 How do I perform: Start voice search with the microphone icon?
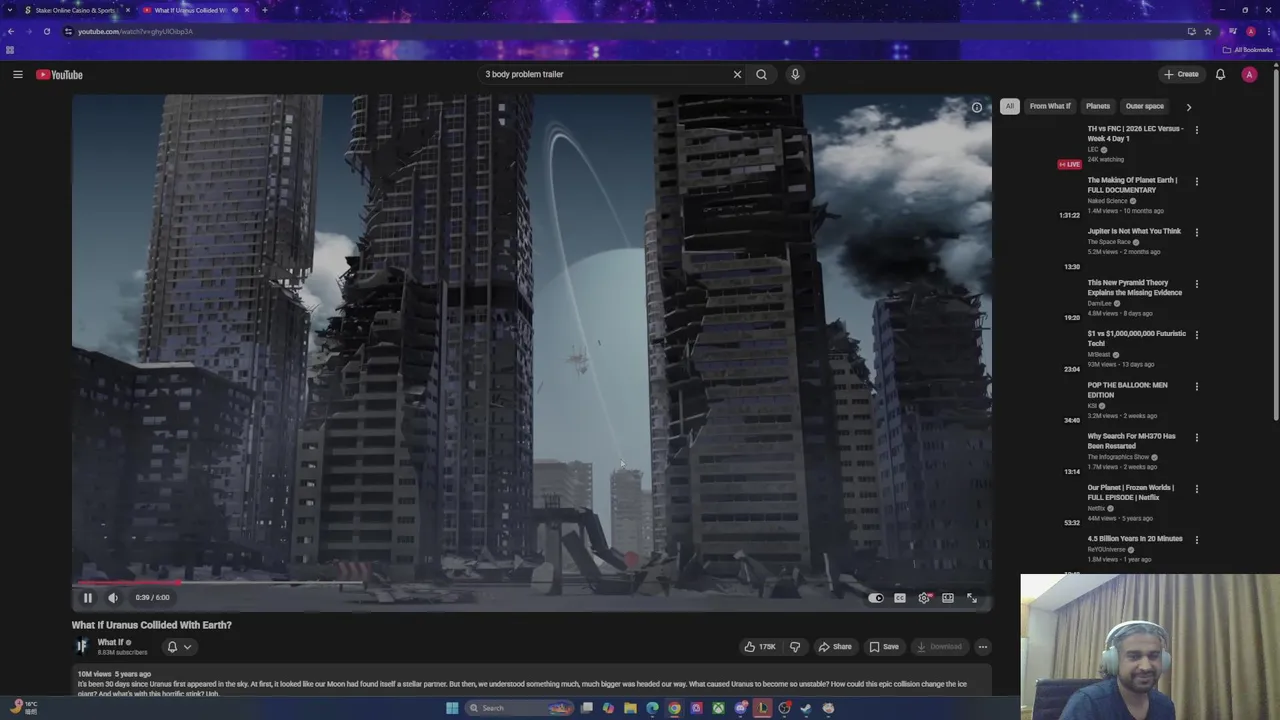pyautogui.click(x=795, y=74)
